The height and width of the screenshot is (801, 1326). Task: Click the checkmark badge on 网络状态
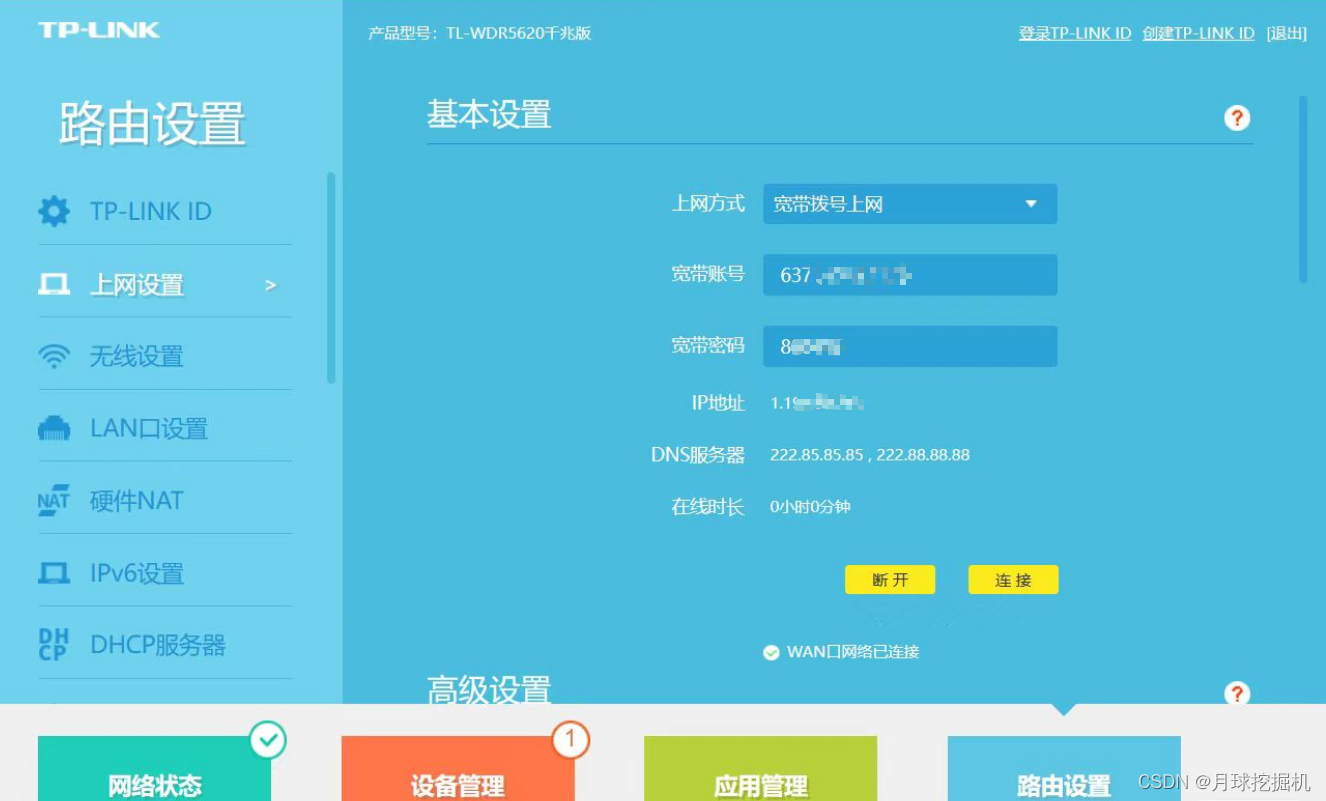(x=268, y=741)
